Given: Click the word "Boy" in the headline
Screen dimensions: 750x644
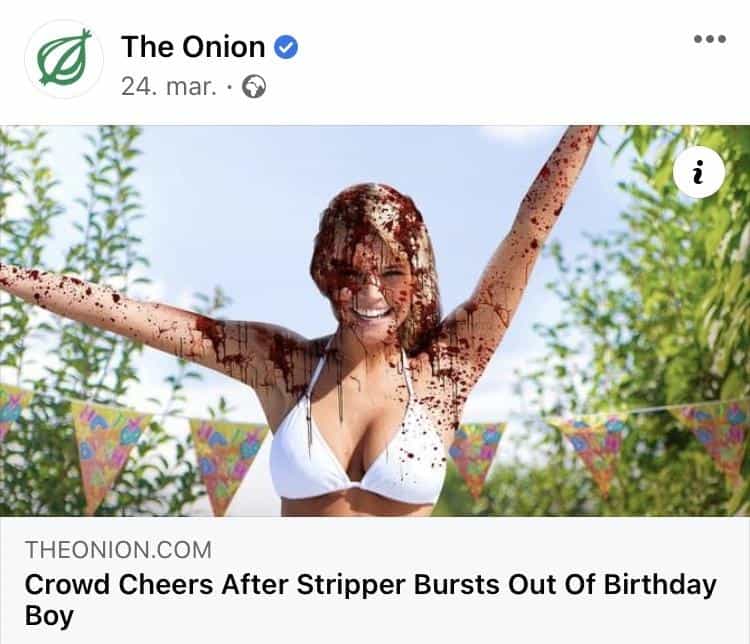Looking at the screenshot, I should pyautogui.click(x=49, y=616).
